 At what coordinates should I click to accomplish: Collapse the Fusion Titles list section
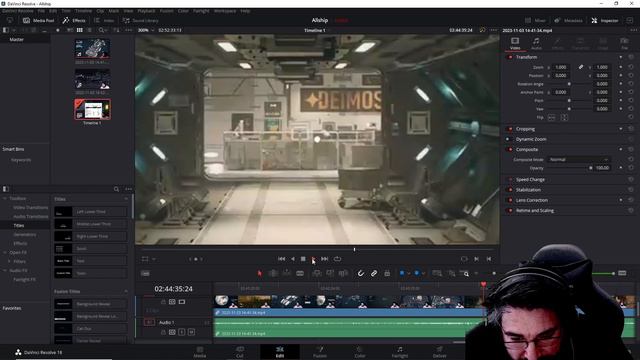[126, 291]
